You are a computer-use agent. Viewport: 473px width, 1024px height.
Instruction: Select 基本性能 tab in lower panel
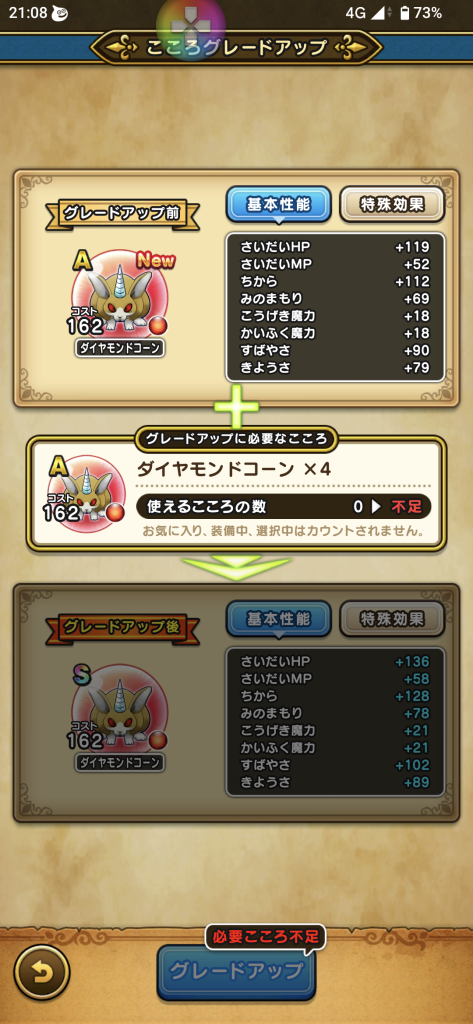click(x=279, y=619)
